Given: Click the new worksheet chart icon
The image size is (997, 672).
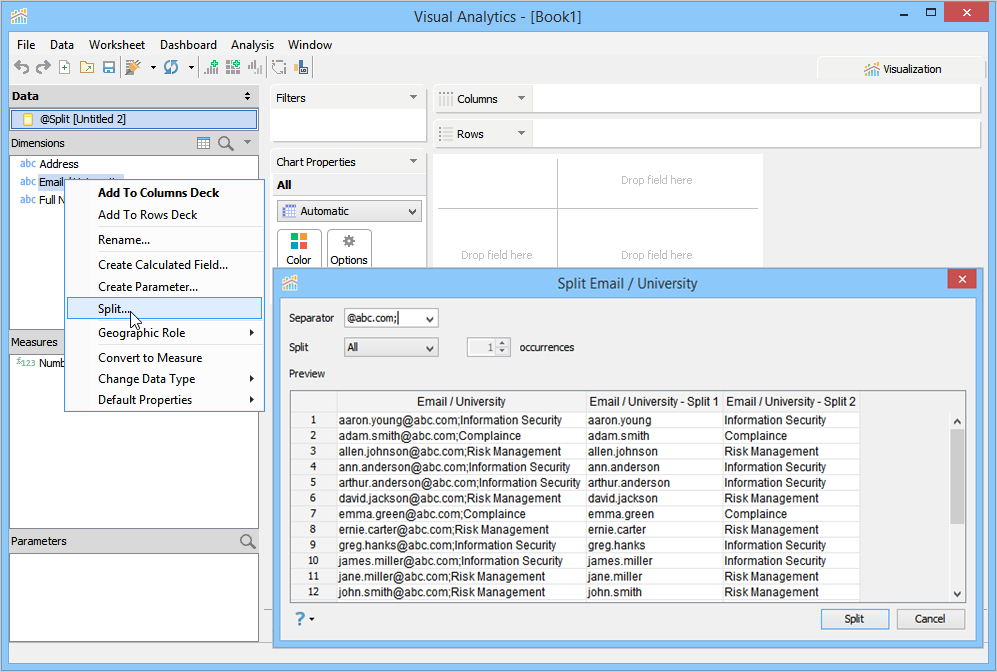Looking at the screenshot, I should pos(211,67).
